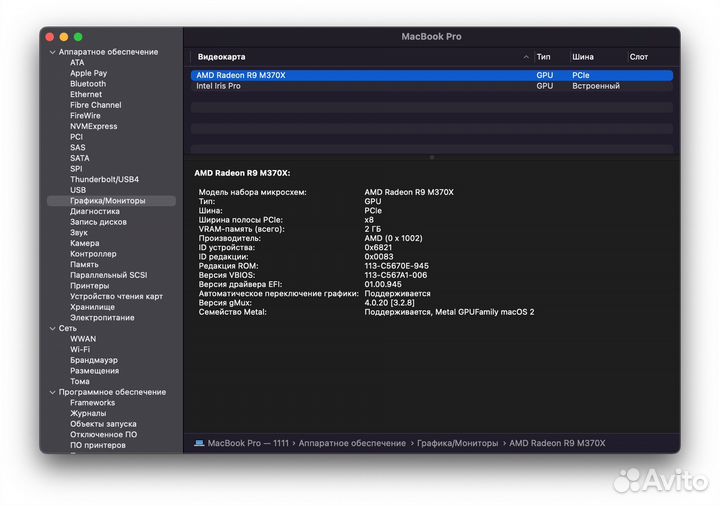Select Журналы entry

pos(88,413)
